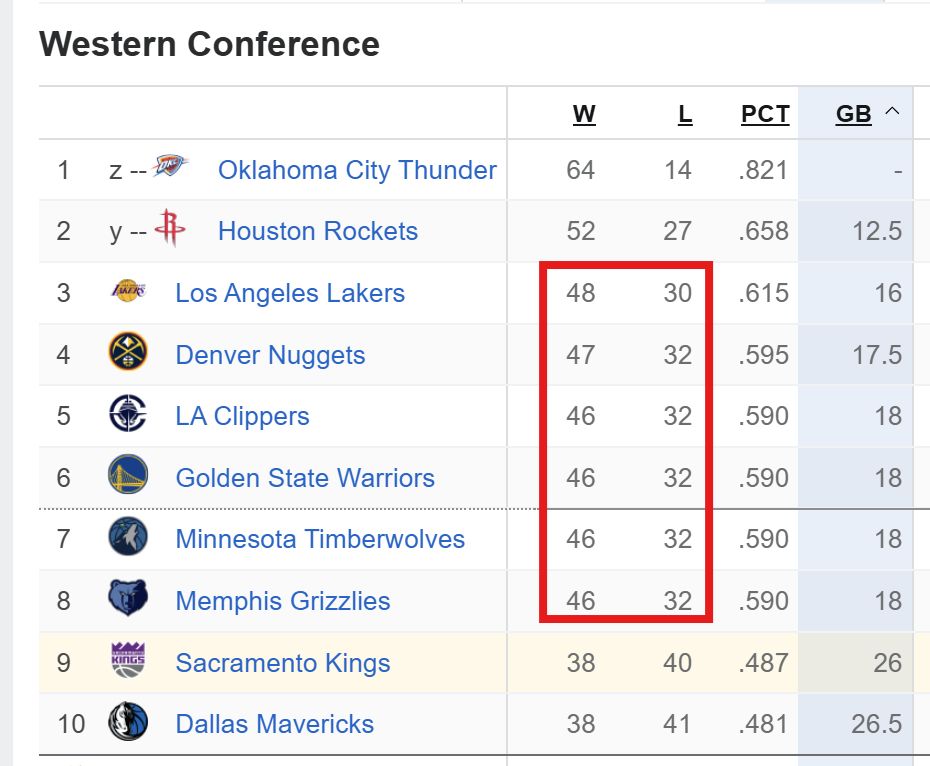Toggle the GB column sort arrow
930x766 pixels.
[x=892, y=113]
